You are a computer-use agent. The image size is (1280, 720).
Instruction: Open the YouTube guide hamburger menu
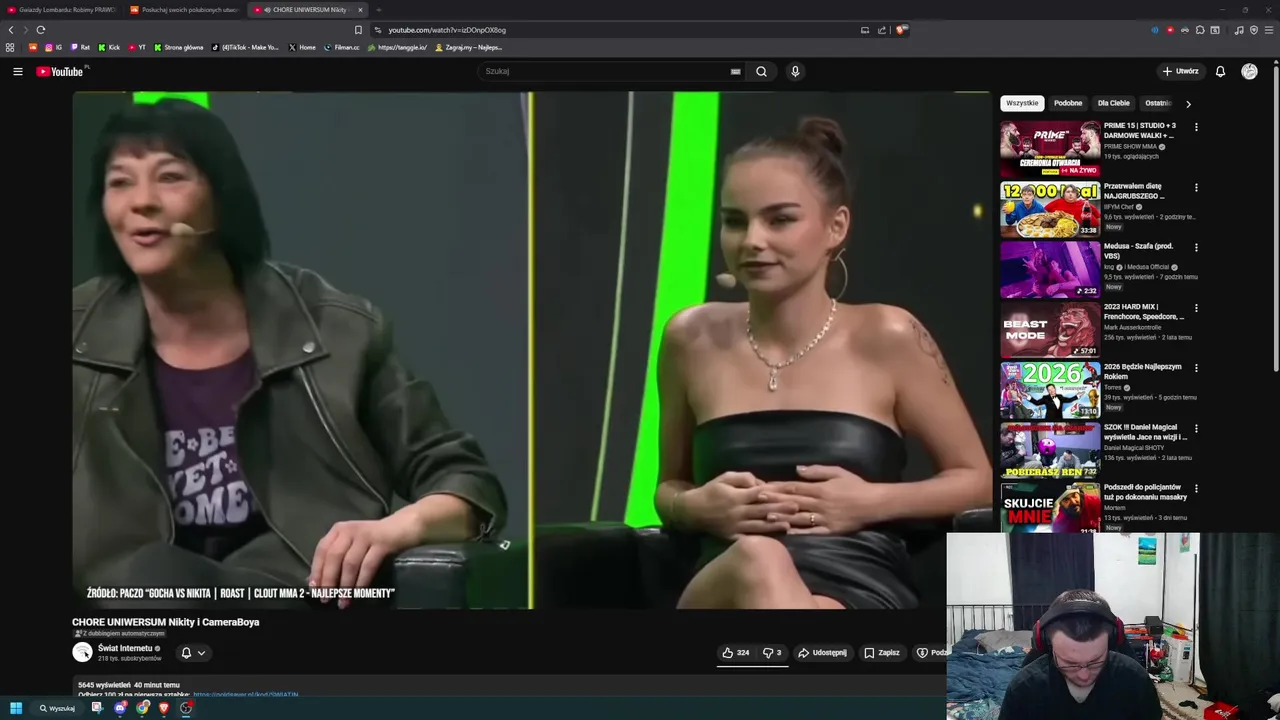tap(17, 71)
